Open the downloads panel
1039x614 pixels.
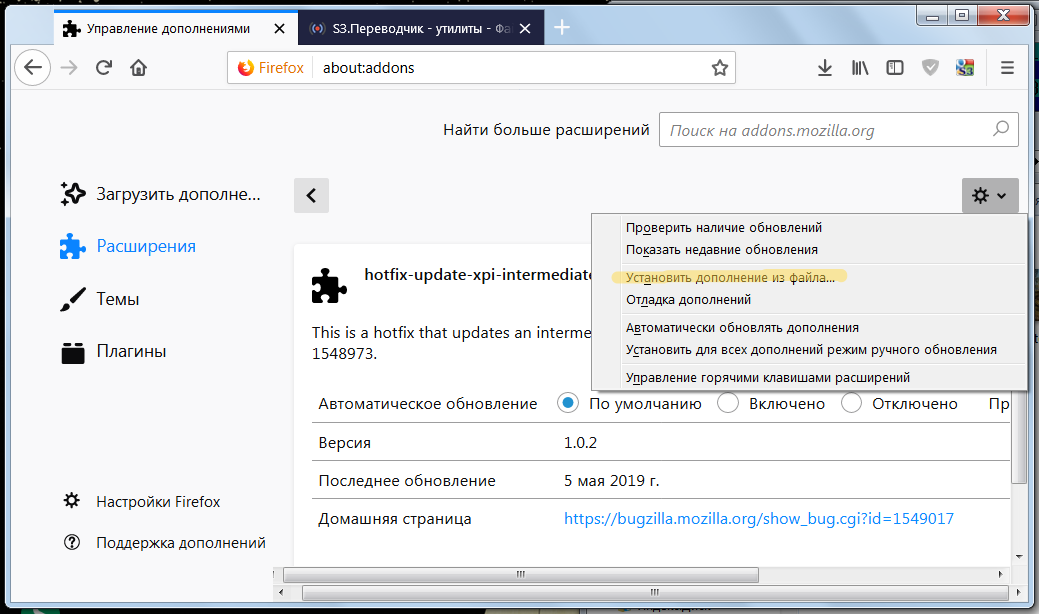point(824,68)
